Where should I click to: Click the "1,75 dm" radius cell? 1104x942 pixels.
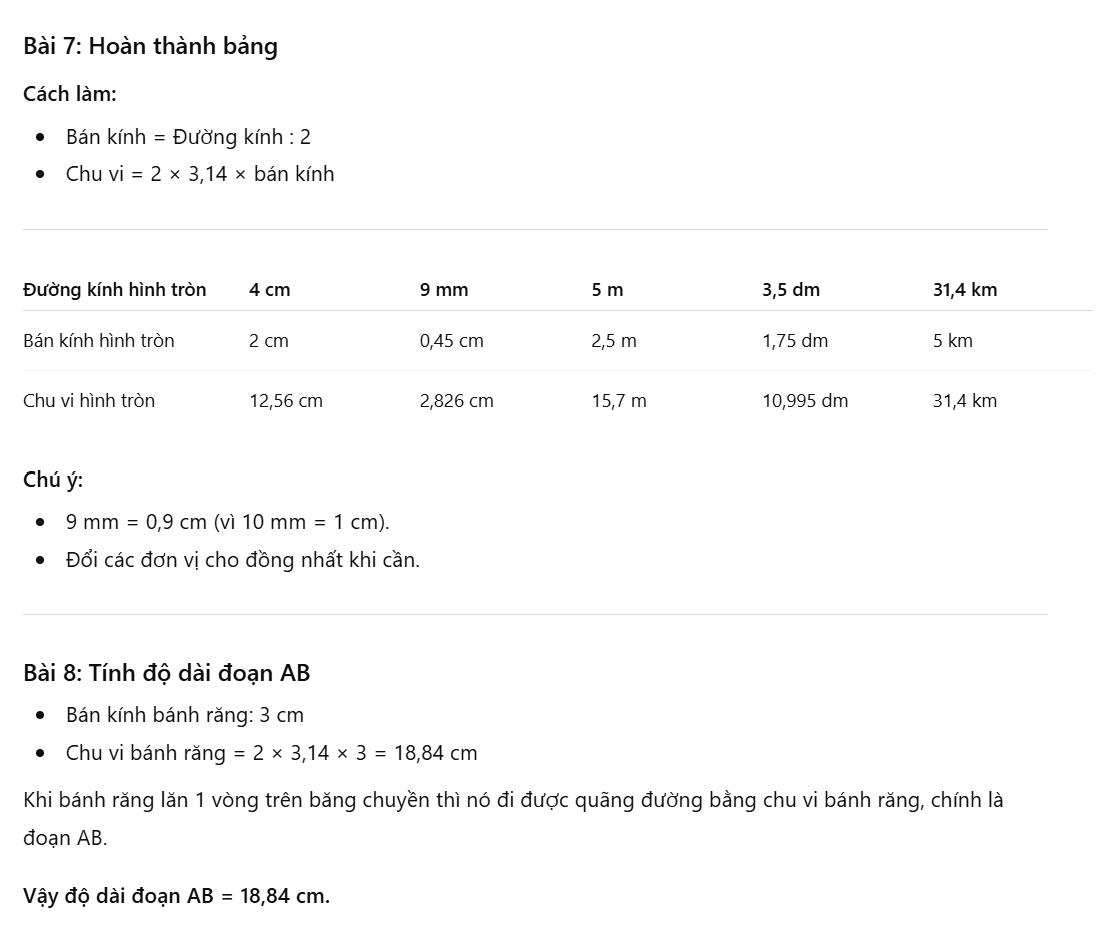click(x=795, y=341)
